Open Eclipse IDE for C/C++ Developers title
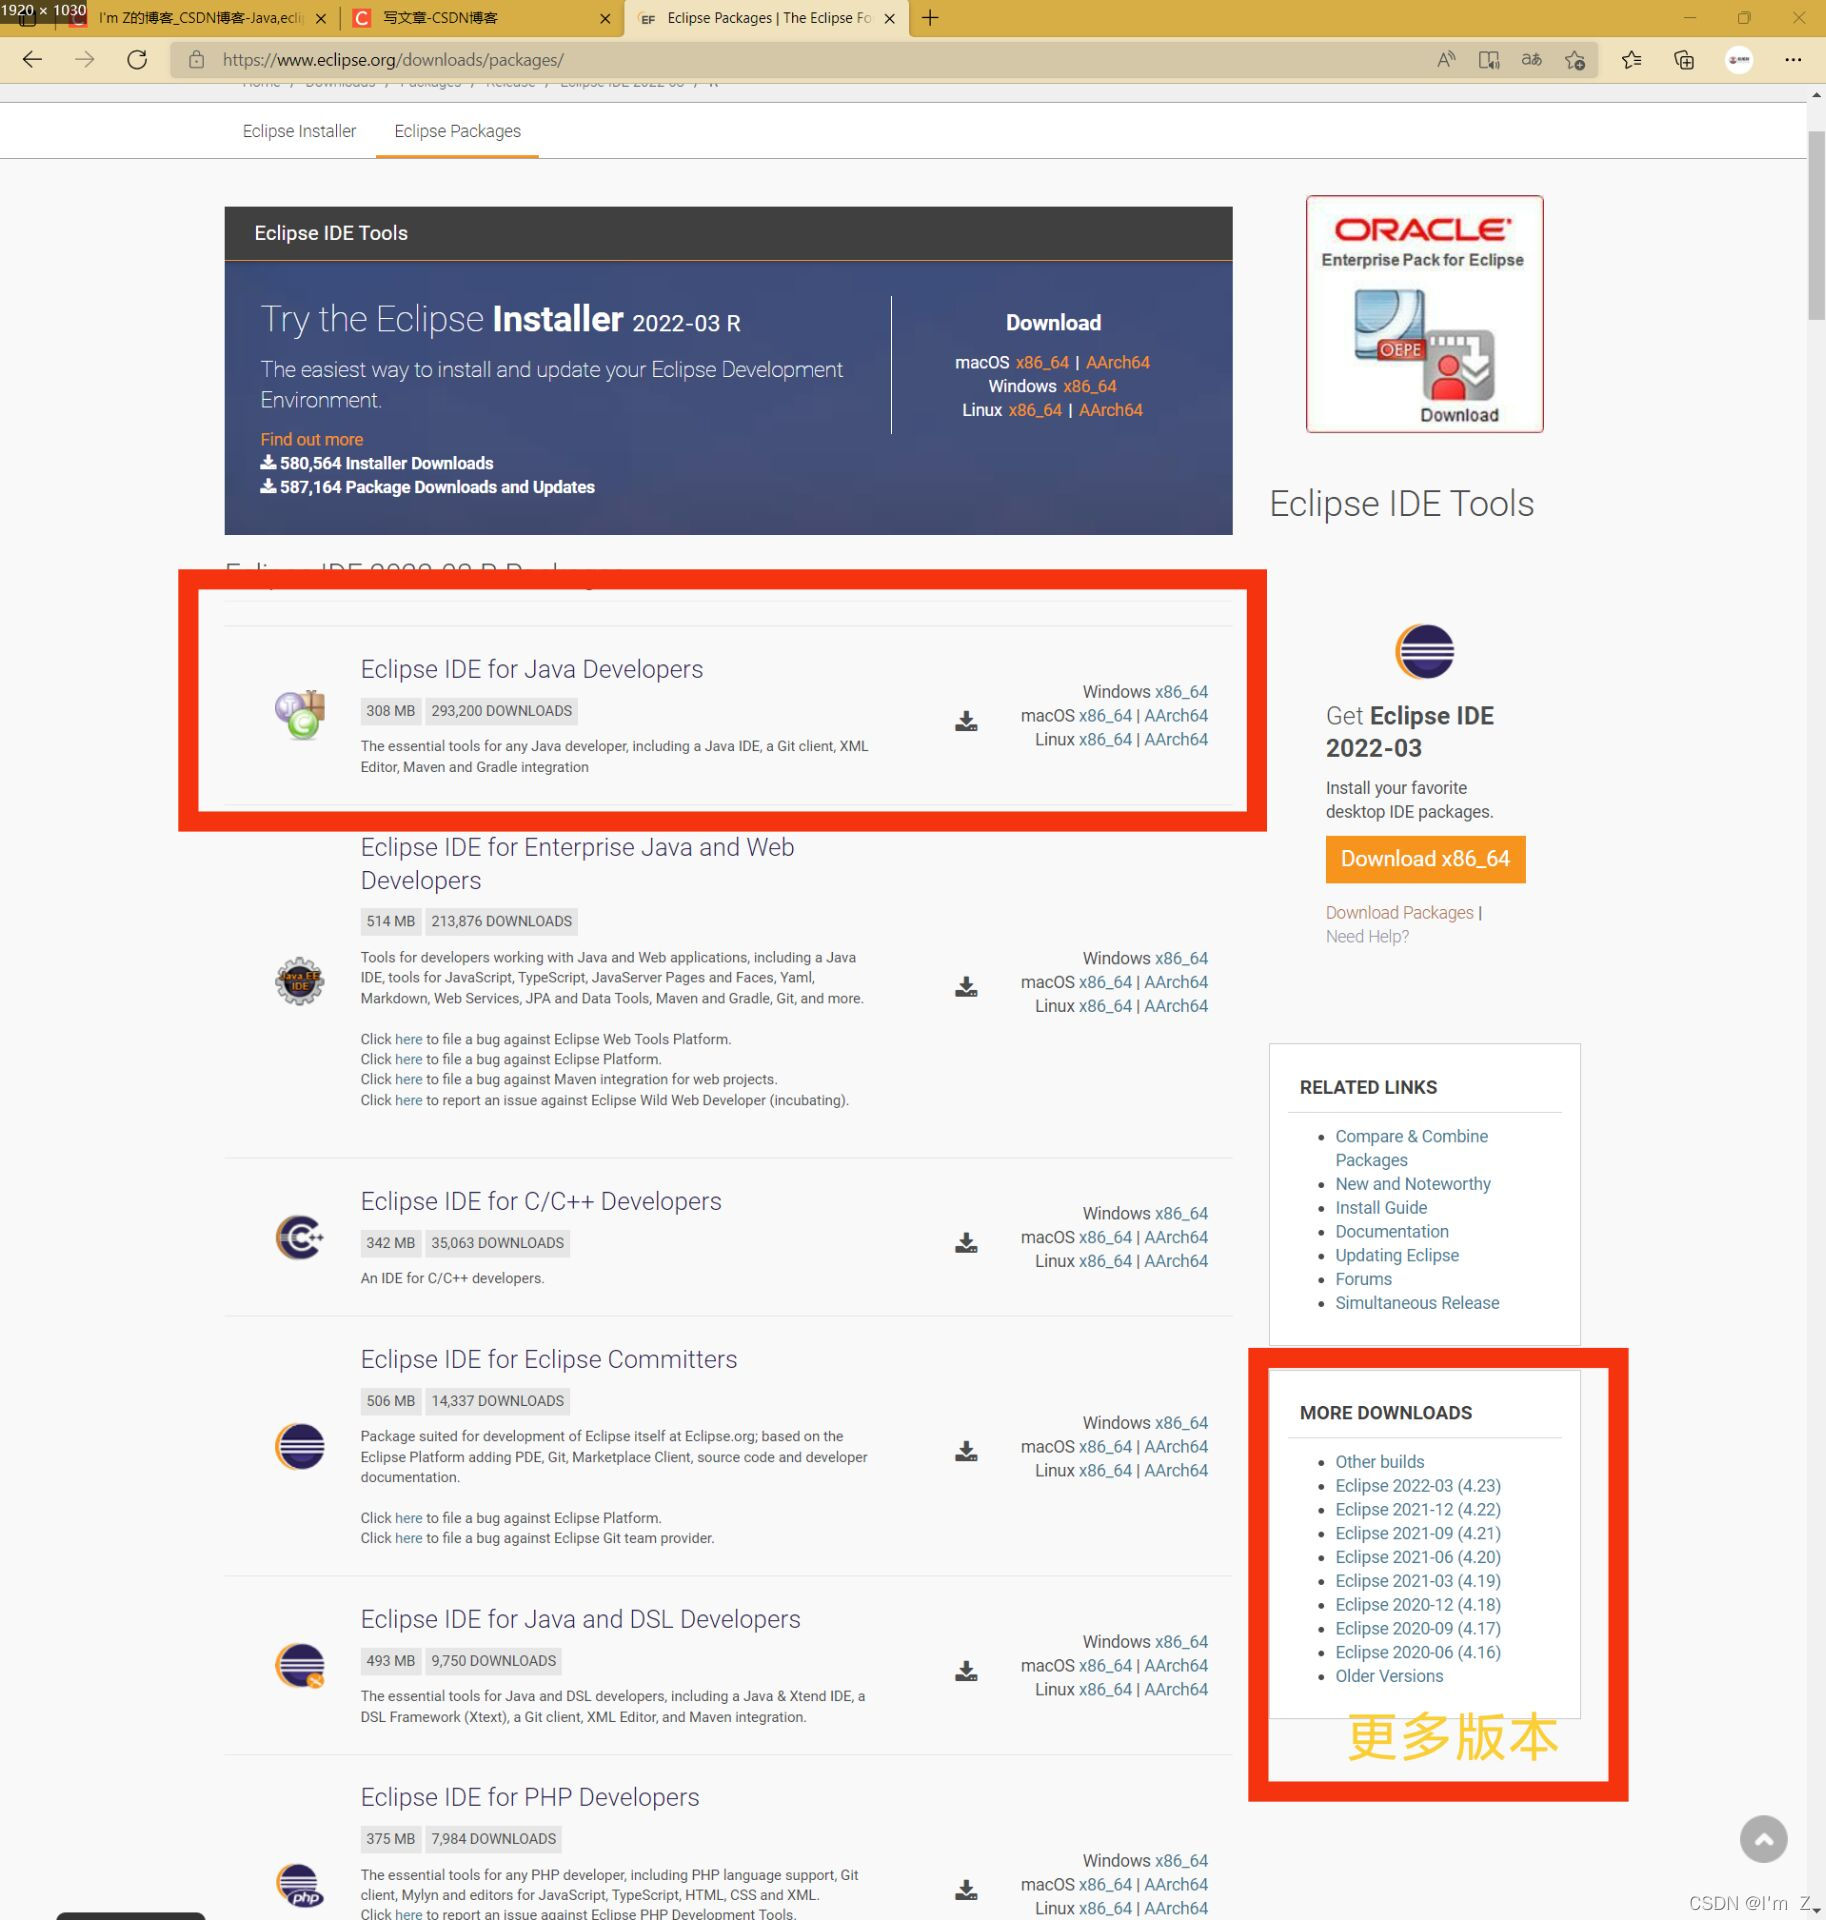The height and width of the screenshot is (1920, 1826). pyautogui.click(x=541, y=1201)
